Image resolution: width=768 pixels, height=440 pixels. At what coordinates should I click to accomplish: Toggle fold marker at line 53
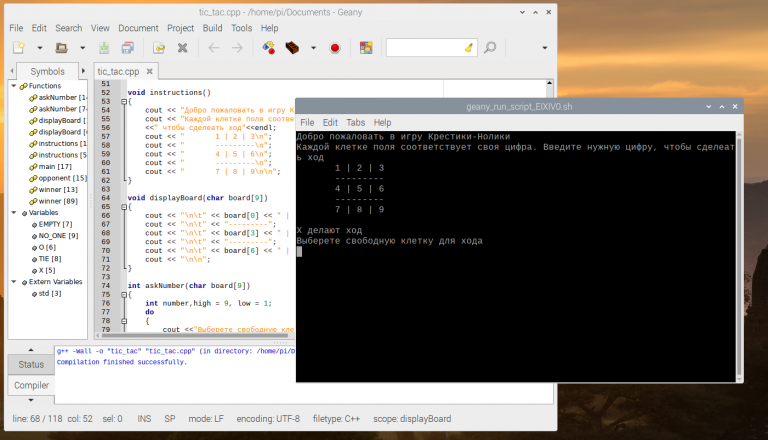pyautogui.click(x=124, y=101)
